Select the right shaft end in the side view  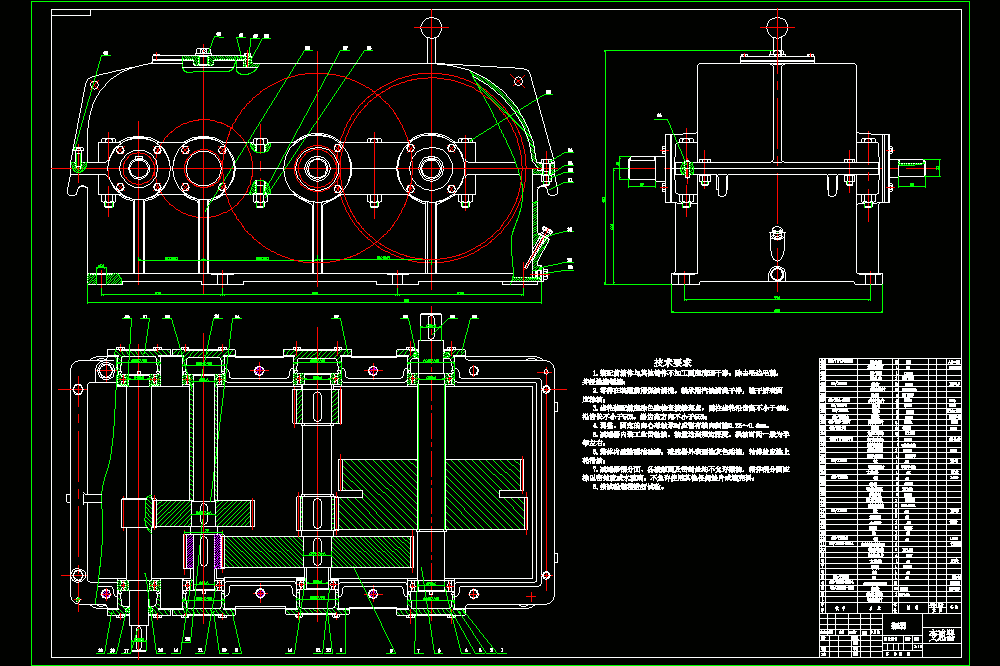[915, 168]
